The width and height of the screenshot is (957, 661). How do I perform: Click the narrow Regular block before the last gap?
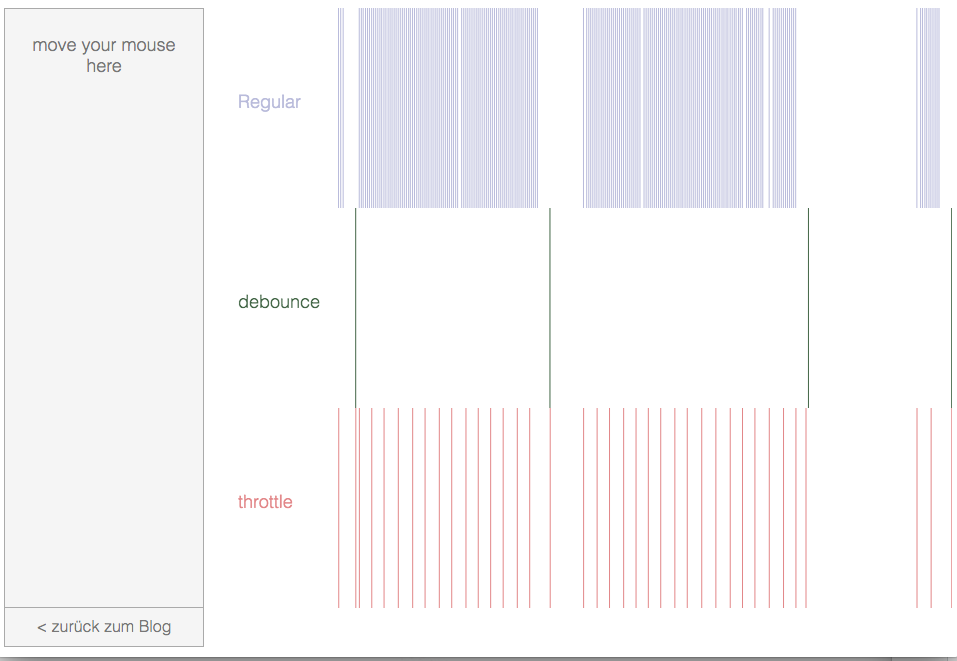click(782, 108)
